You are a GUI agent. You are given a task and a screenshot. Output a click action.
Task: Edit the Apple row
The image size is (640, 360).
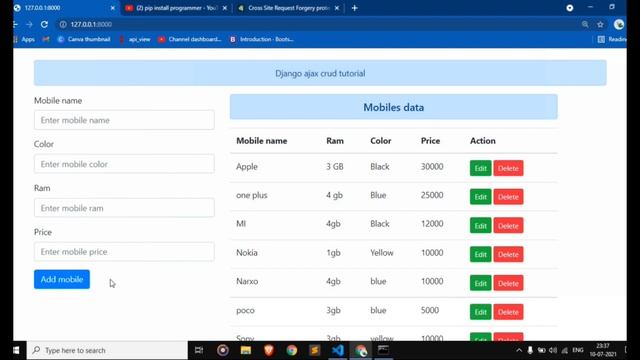point(480,168)
